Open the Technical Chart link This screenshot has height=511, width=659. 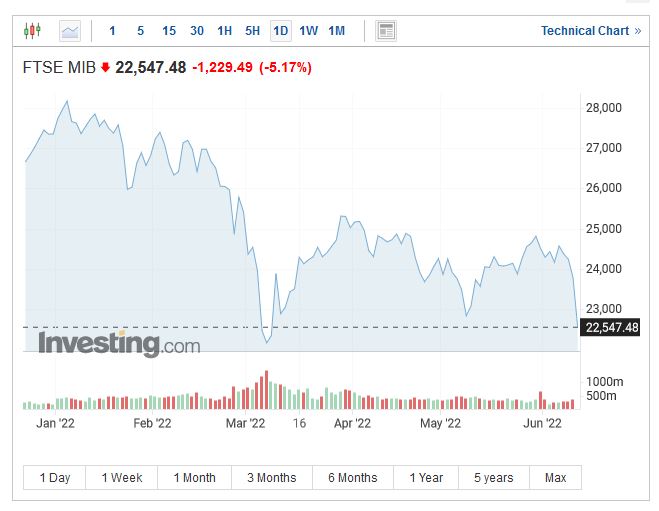pyautogui.click(x=591, y=31)
